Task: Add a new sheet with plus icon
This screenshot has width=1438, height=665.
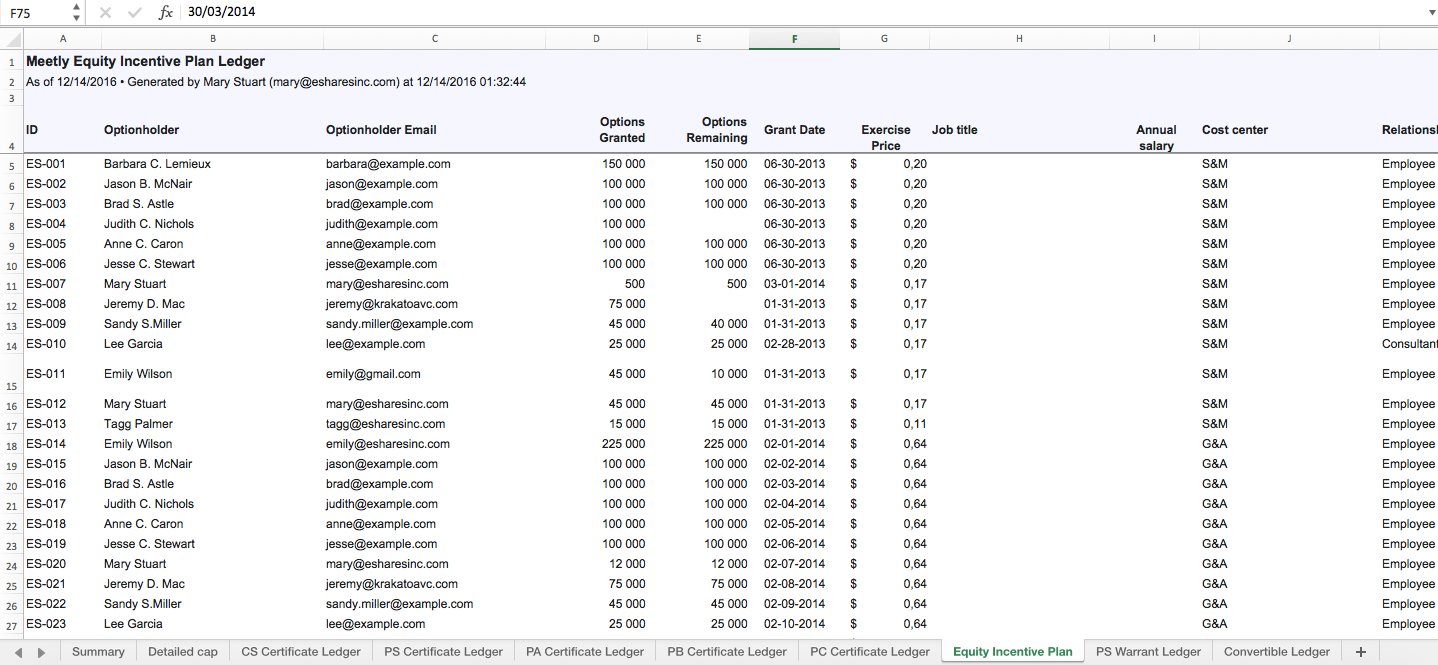Action: pos(1360,652)
